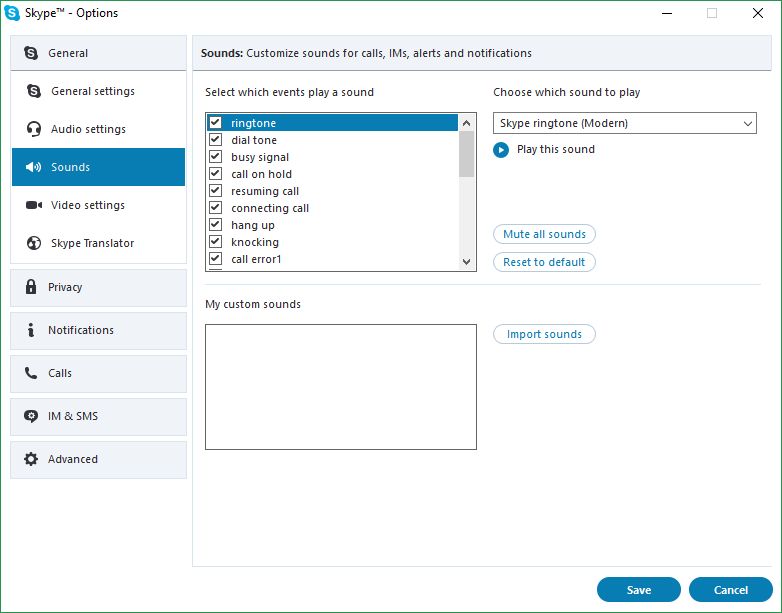The height and width of the screenshot is (613, 782).
Task: Click the speaker icon next to Sounds
Action: coord(33,167)
